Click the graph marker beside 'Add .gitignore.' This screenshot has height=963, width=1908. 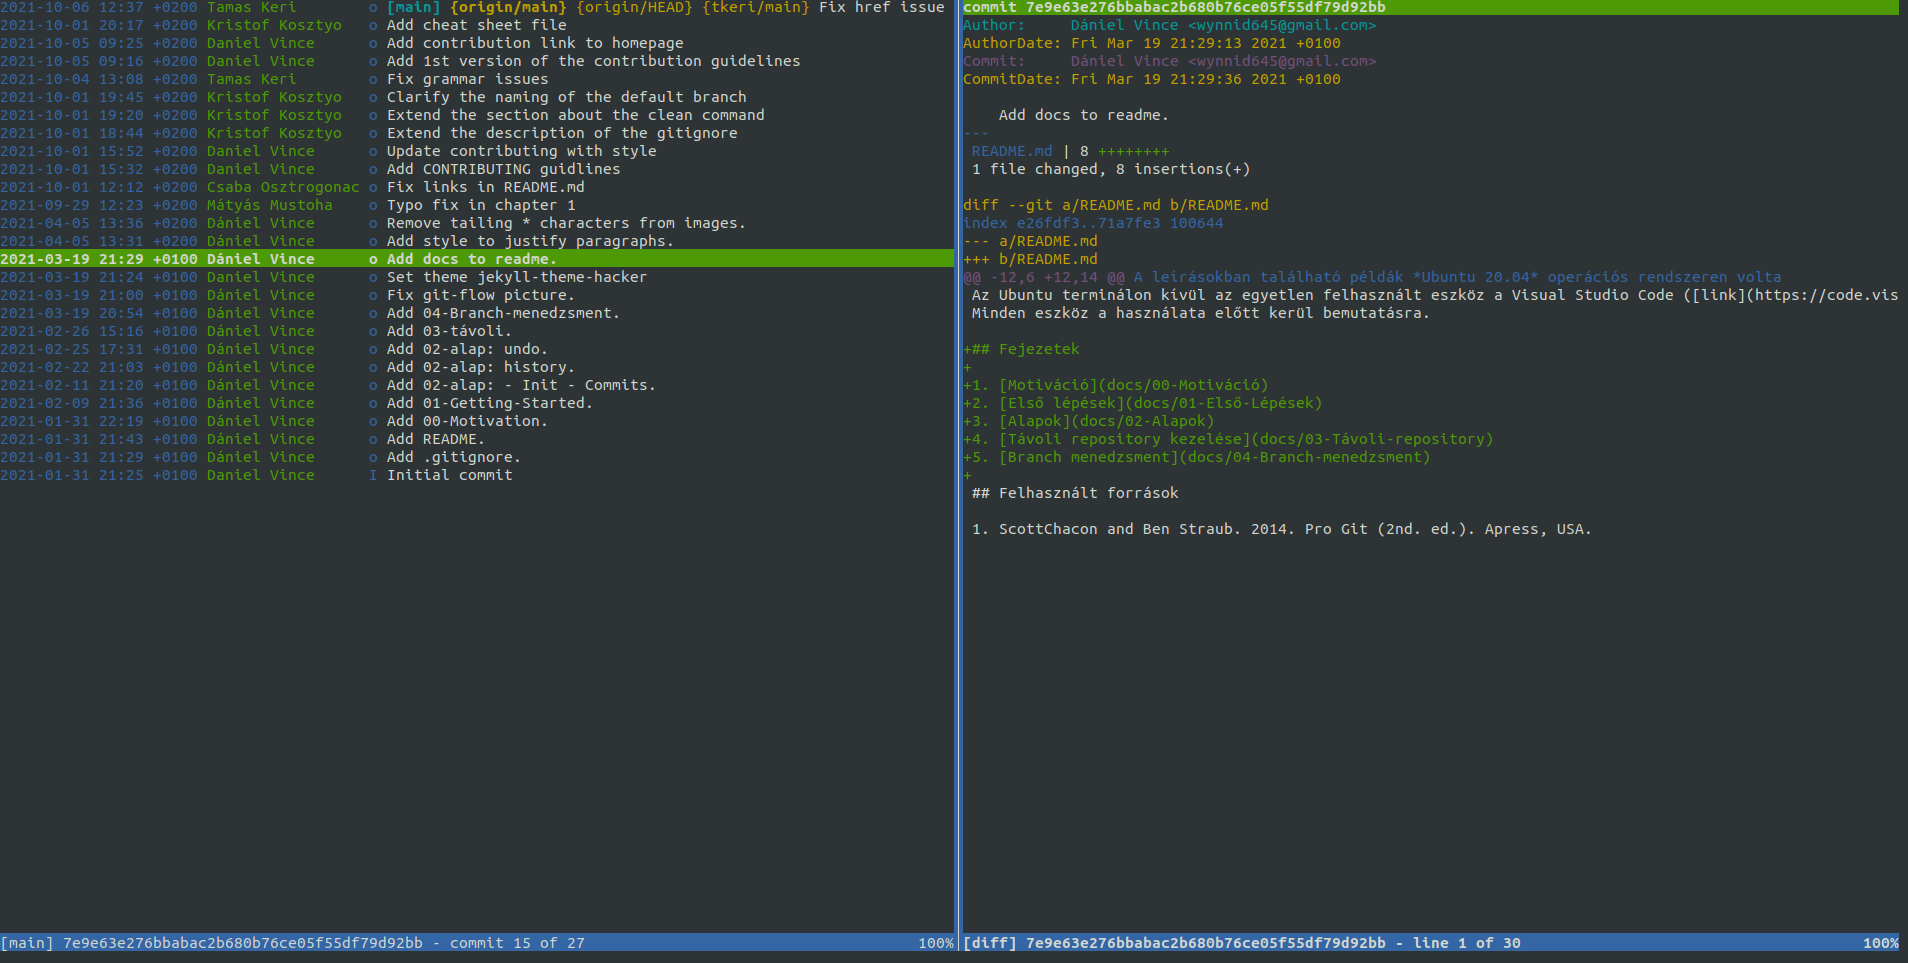click(373, 457)
